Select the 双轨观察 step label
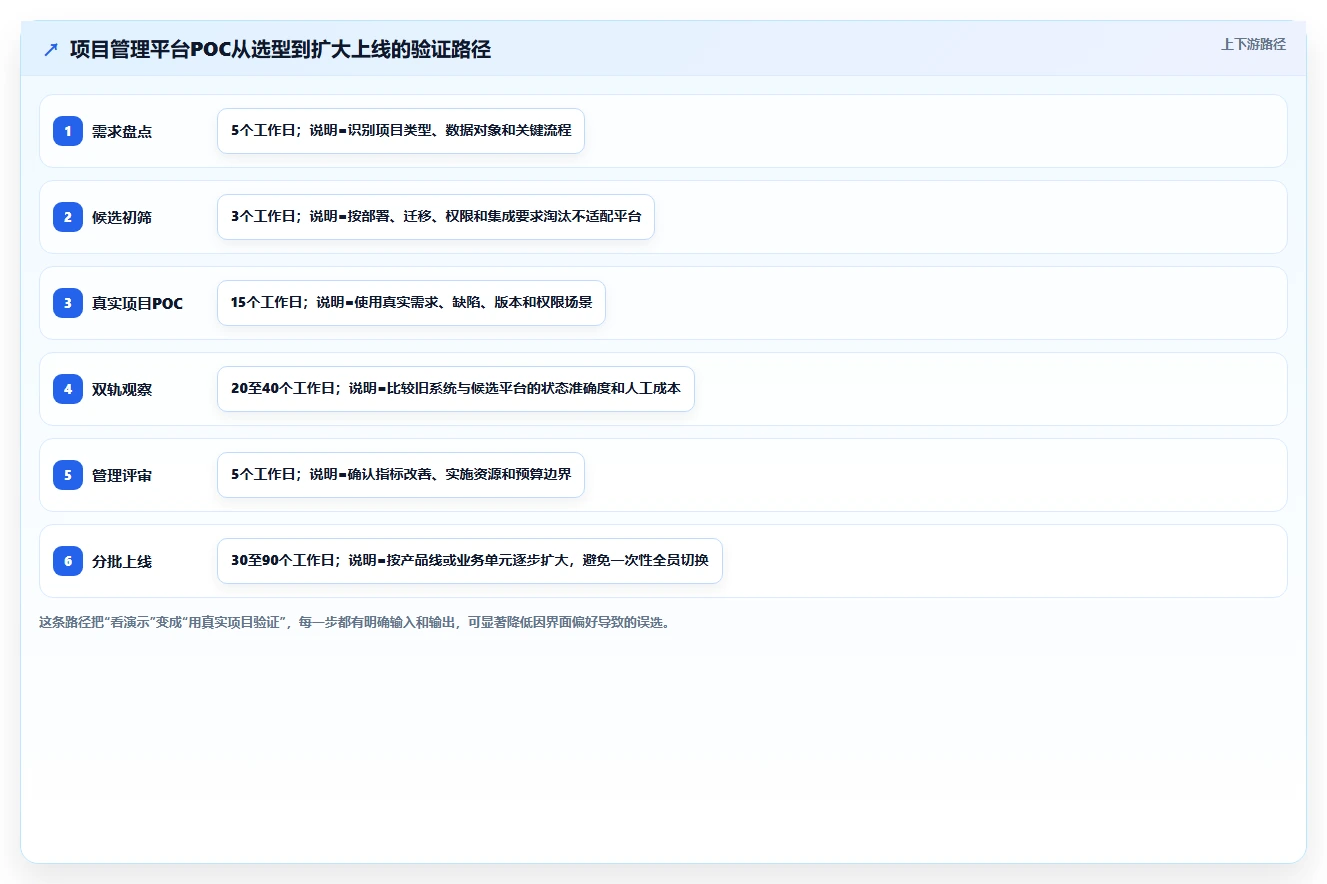The width and height of the screenshot is (1327, 884). coord(122,389)
